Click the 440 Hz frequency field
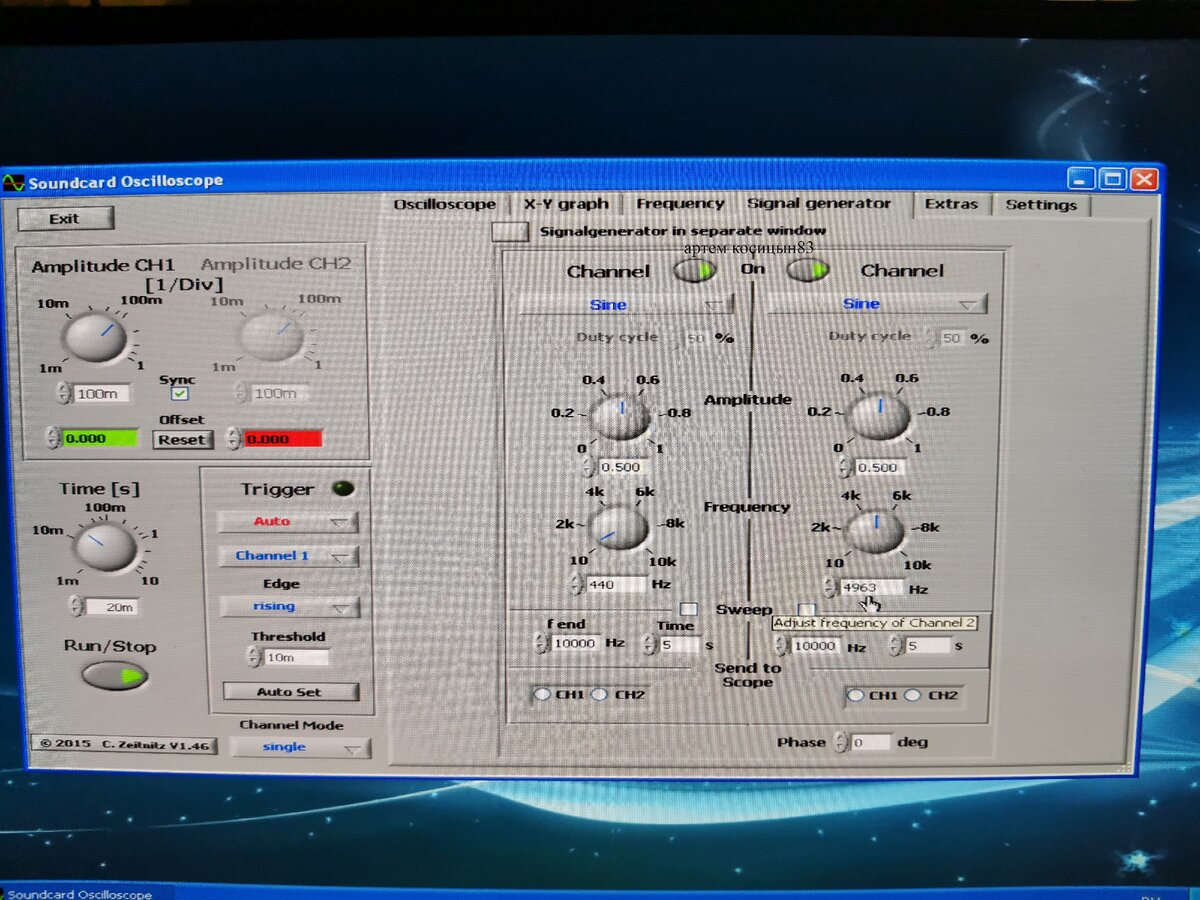This screenshot has width=1200, height=900. (616, 584)
